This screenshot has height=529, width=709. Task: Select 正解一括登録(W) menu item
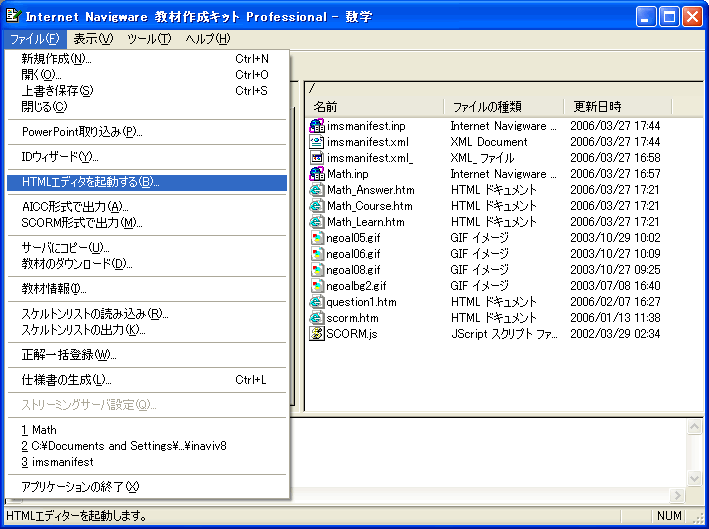147,355
